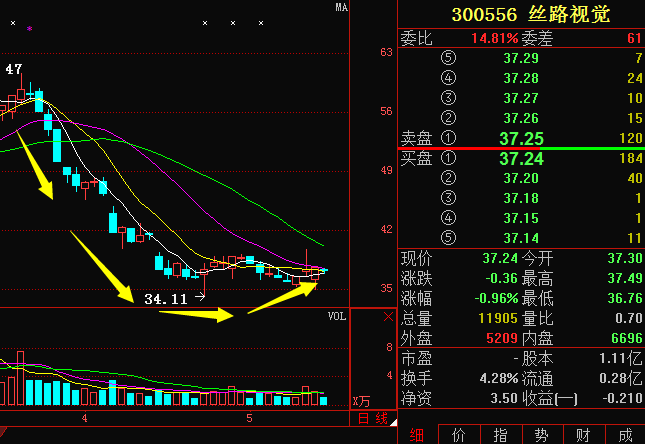The height and width of the screenshot is (444, 645).
Task: Click the MA indicator label
Action: tap(341, 7)
